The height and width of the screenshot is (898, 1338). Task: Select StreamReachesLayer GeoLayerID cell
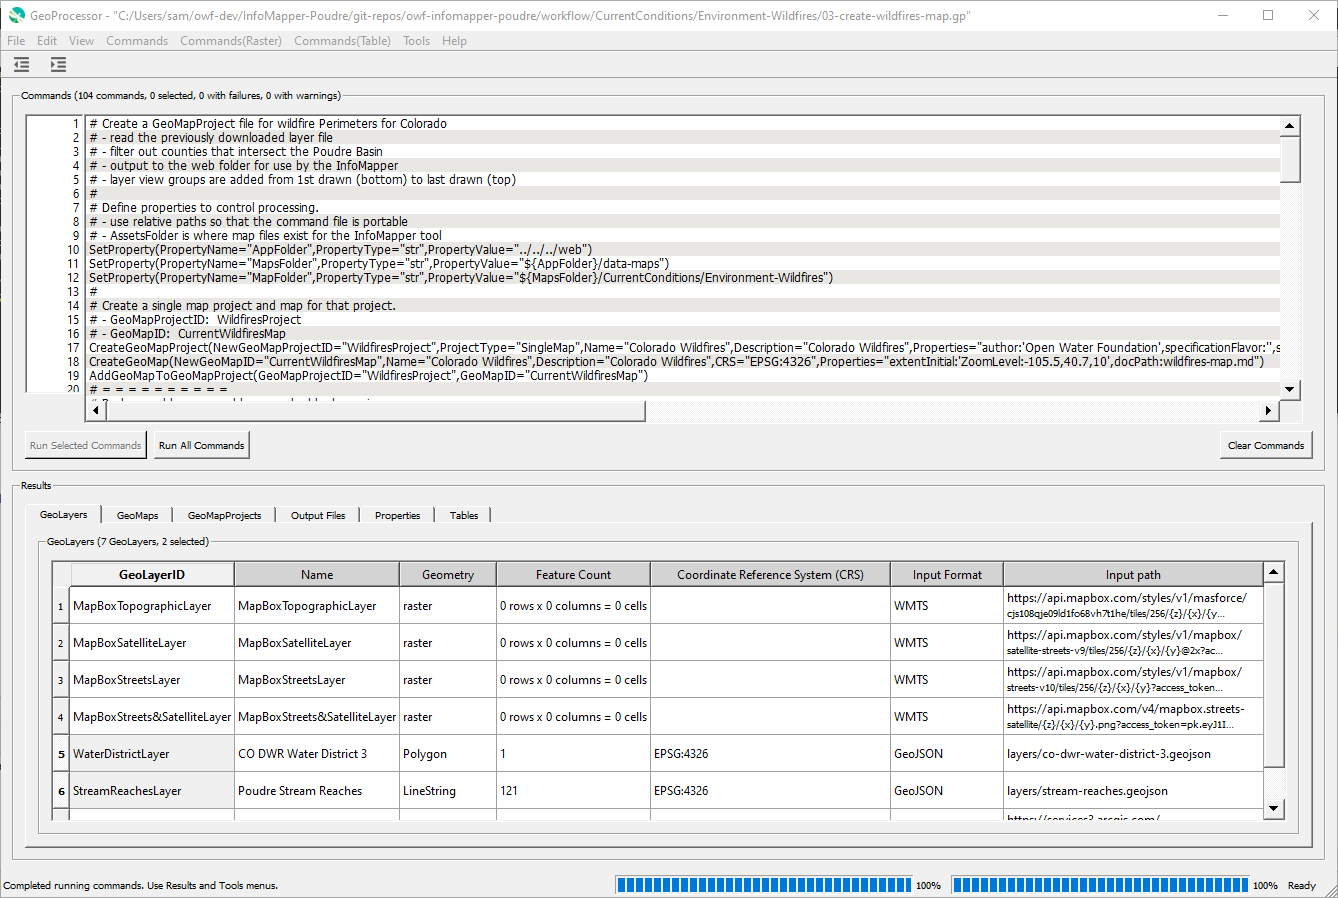coord(152,790)
